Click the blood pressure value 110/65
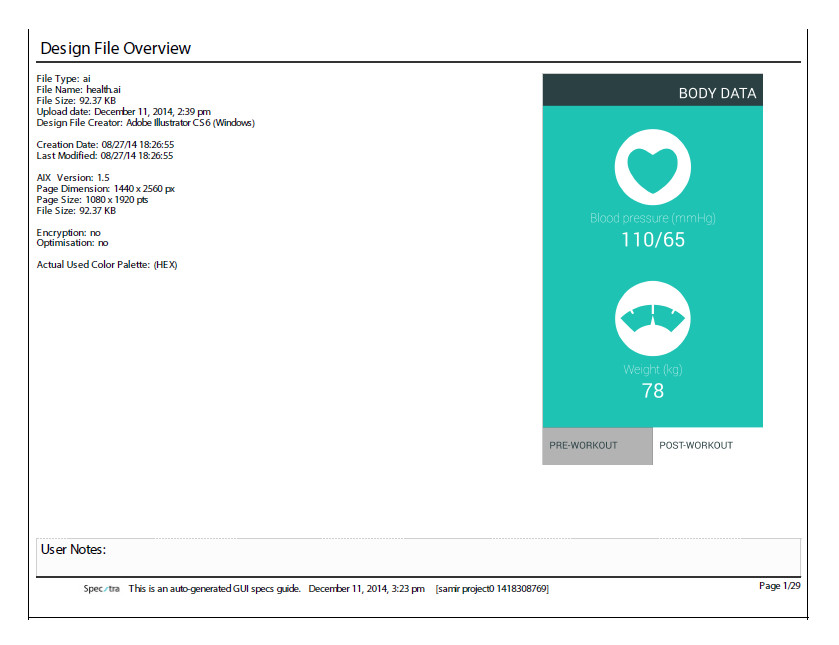Viewport: 839px width, 645px height. pyautogui.click(x=653, y=240)
